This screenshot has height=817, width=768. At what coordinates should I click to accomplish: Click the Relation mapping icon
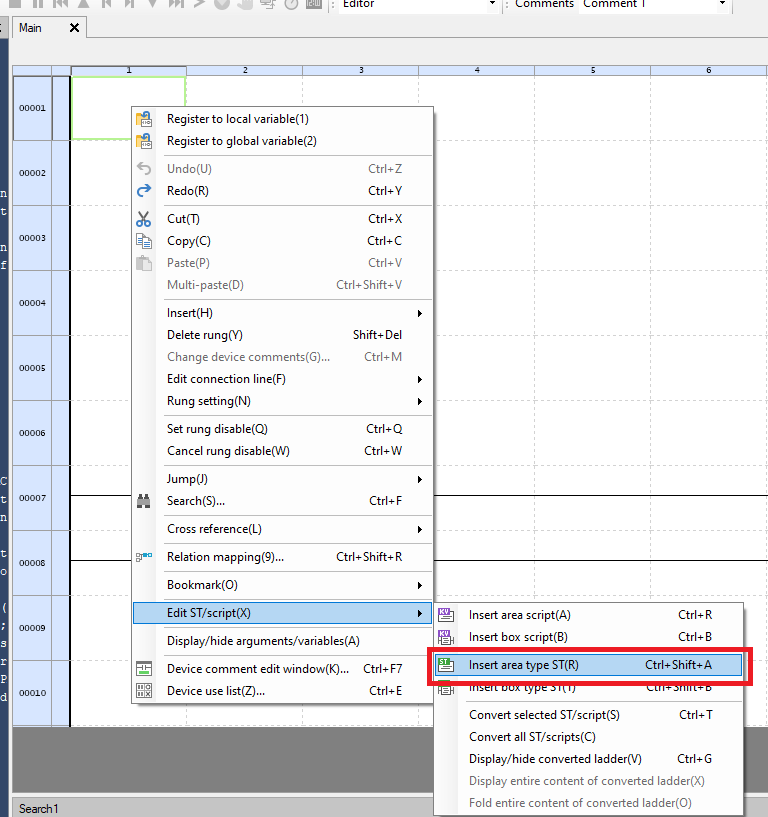coord(144,557)
